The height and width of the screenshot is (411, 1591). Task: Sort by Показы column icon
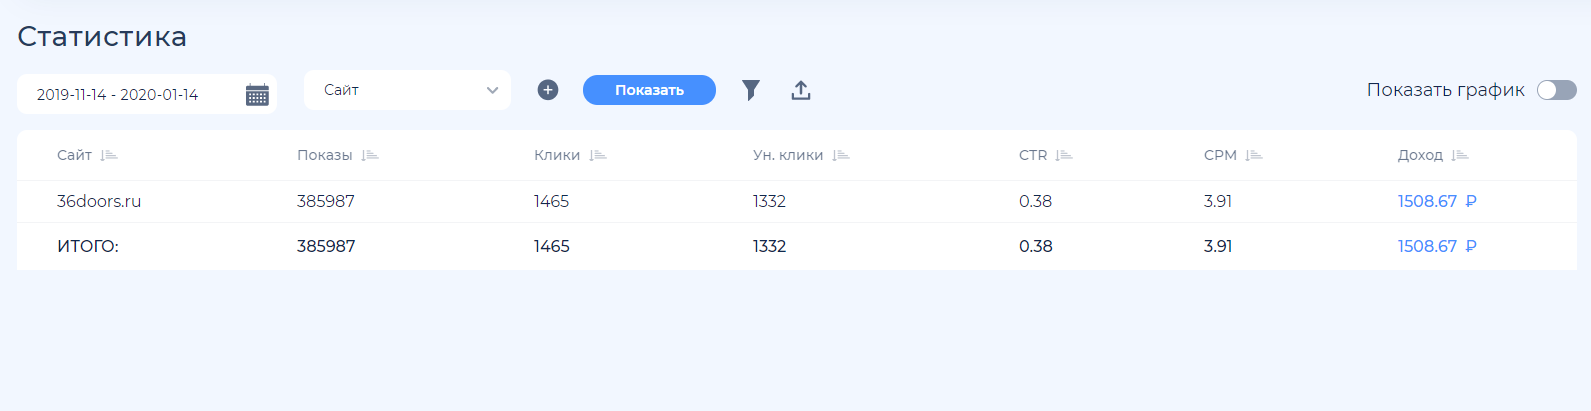(370, 155)
